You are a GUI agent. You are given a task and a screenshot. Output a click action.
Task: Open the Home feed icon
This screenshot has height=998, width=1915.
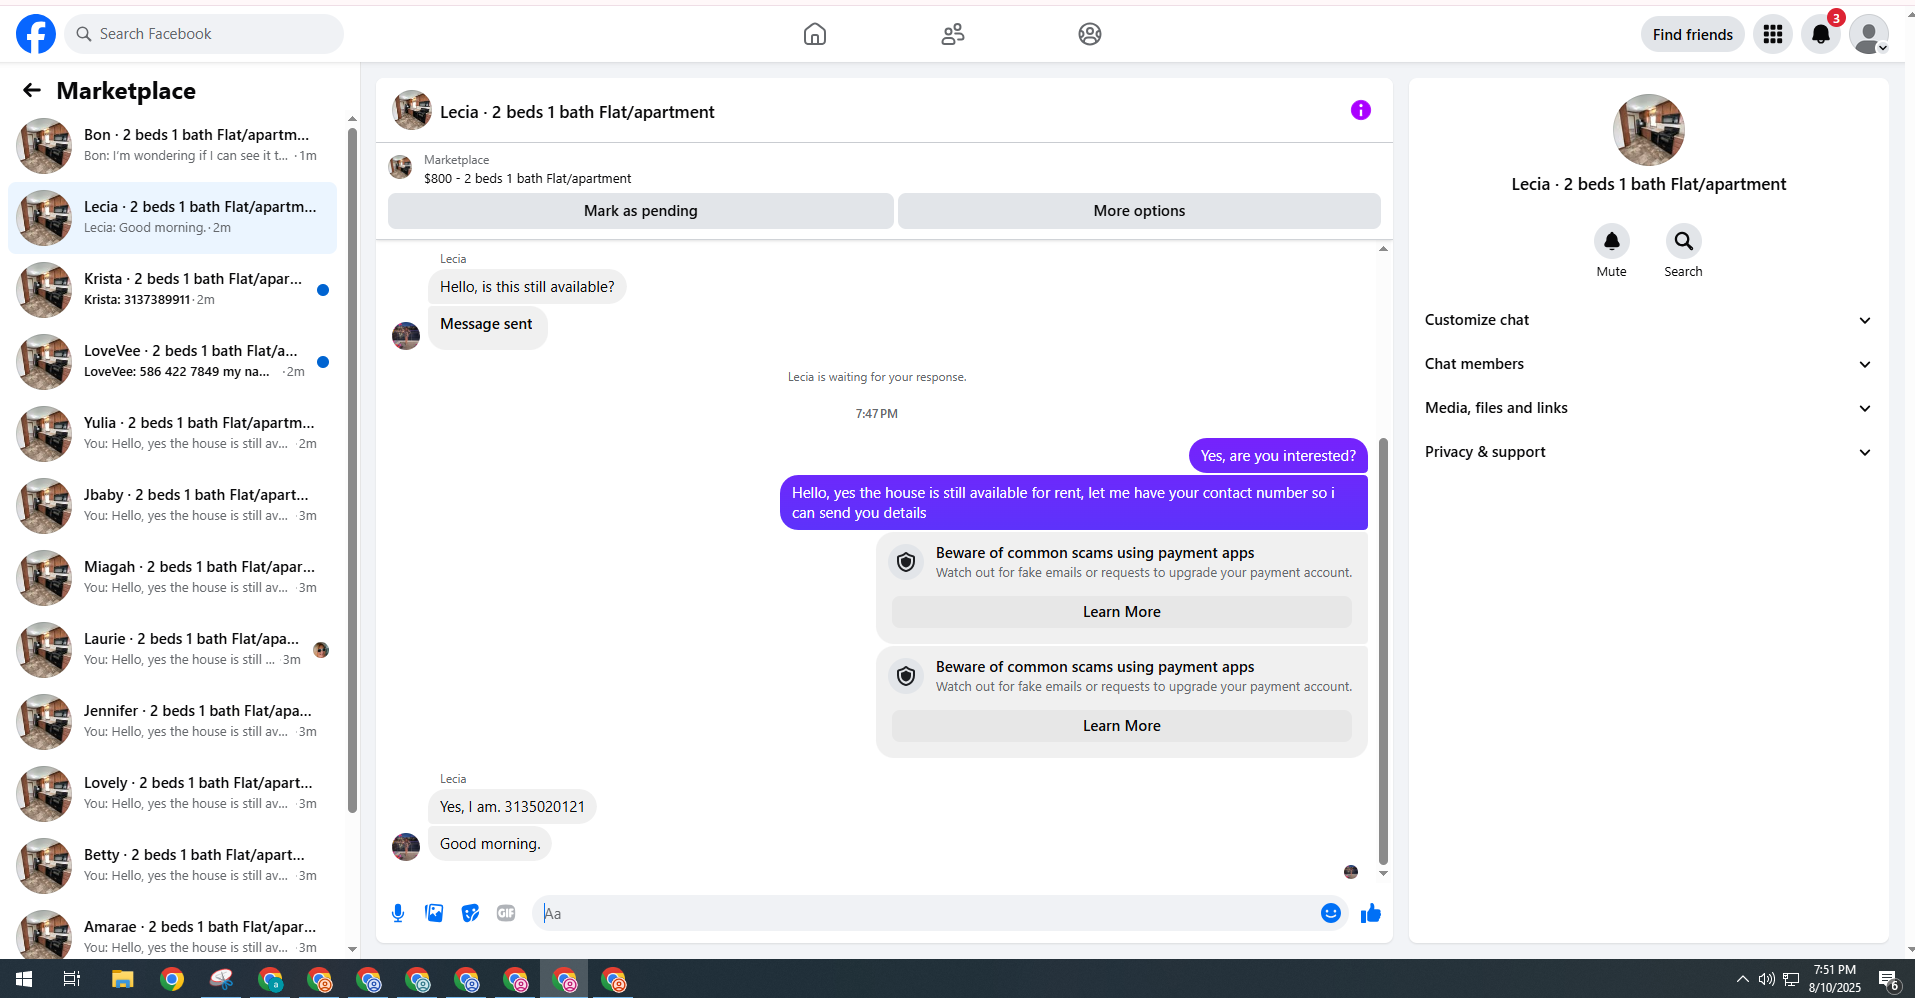[x=815, y=34]
